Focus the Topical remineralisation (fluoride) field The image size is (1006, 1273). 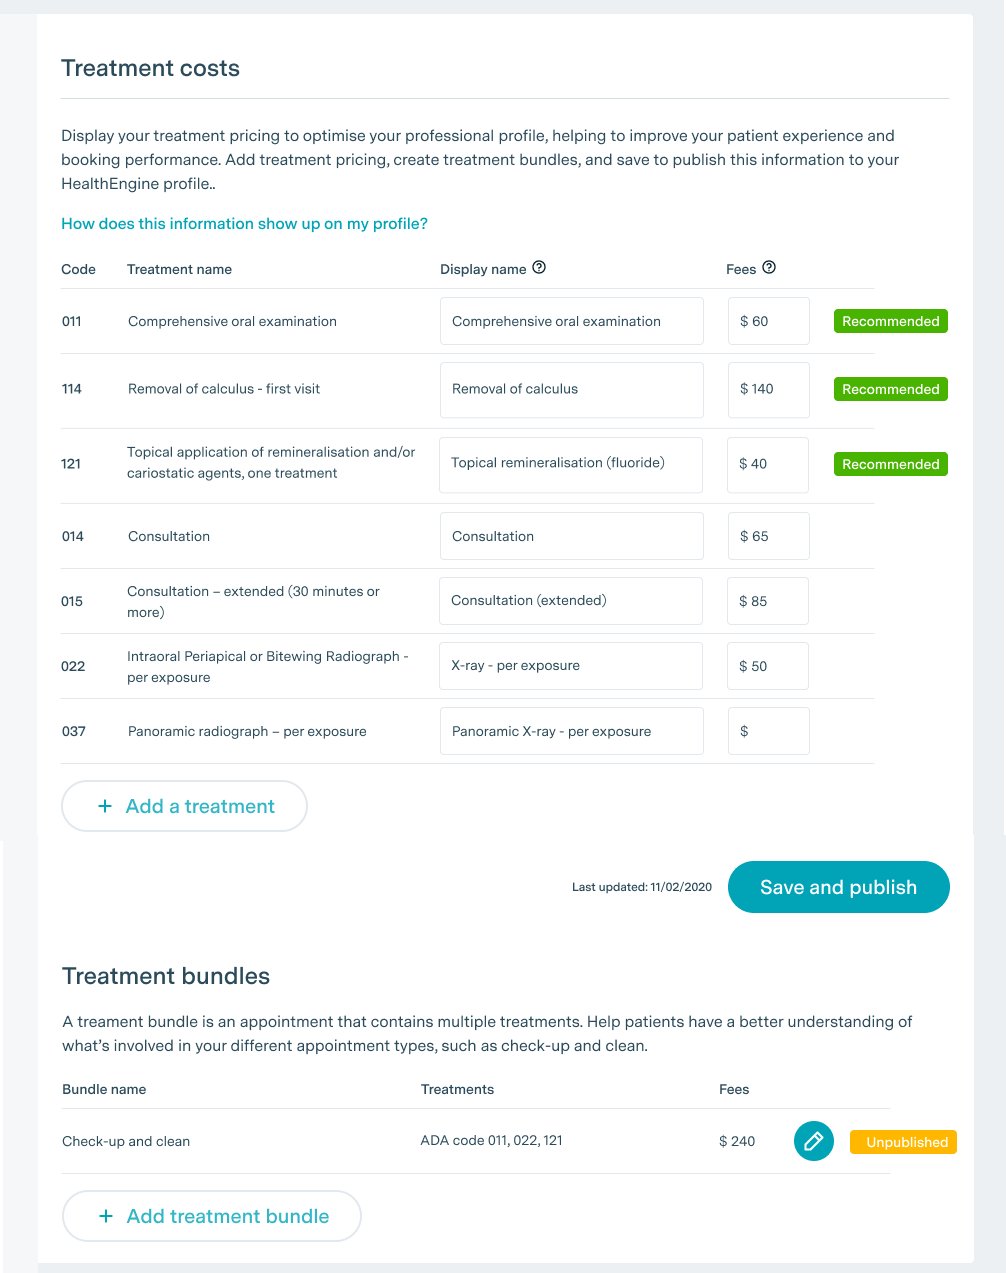(x=570, y=464)
